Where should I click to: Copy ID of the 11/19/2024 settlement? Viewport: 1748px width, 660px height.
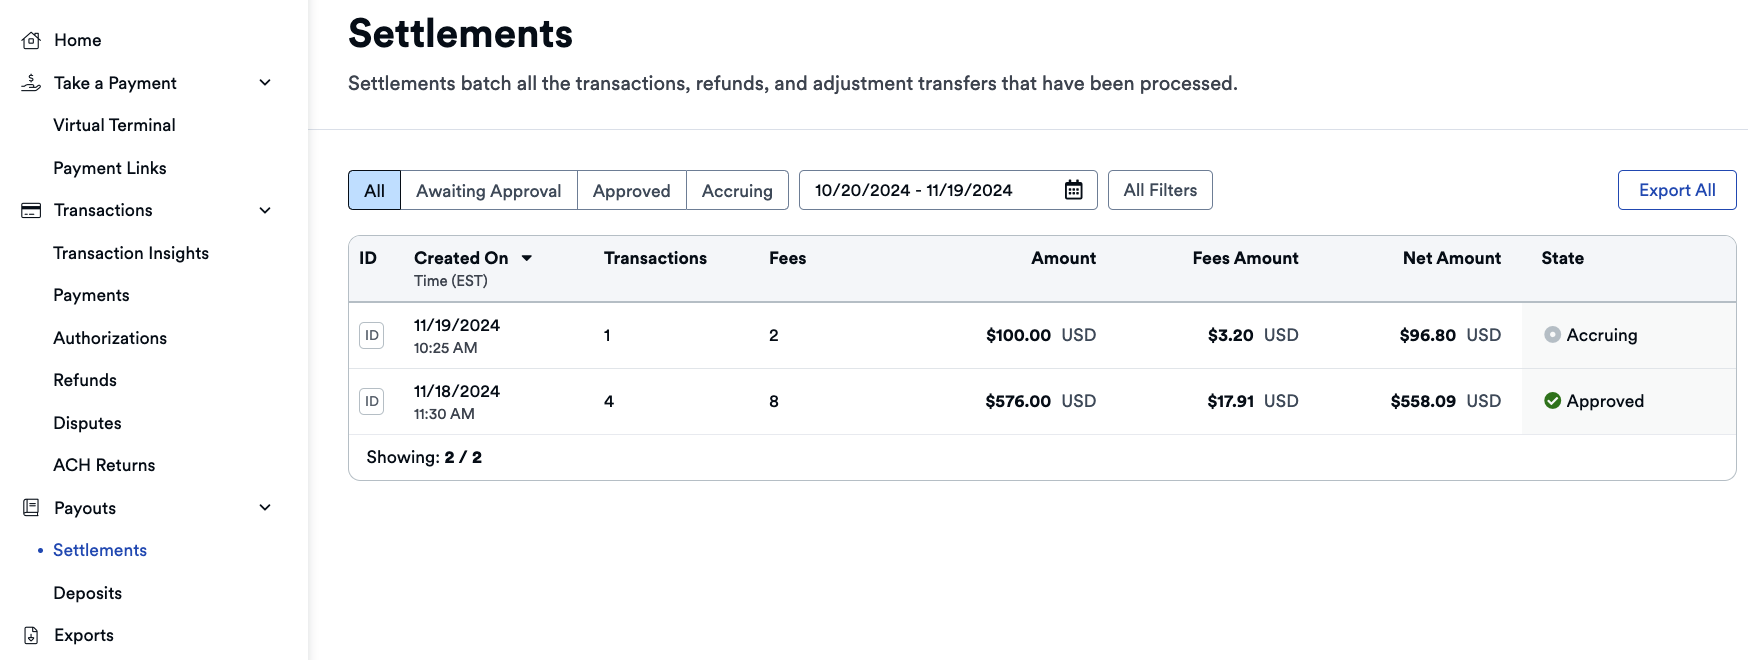(x=371, y=336)
